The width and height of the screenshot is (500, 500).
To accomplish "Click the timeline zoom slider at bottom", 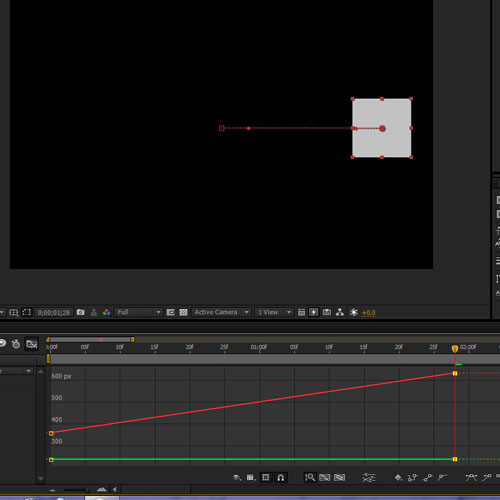I will (x=77, y=490).
